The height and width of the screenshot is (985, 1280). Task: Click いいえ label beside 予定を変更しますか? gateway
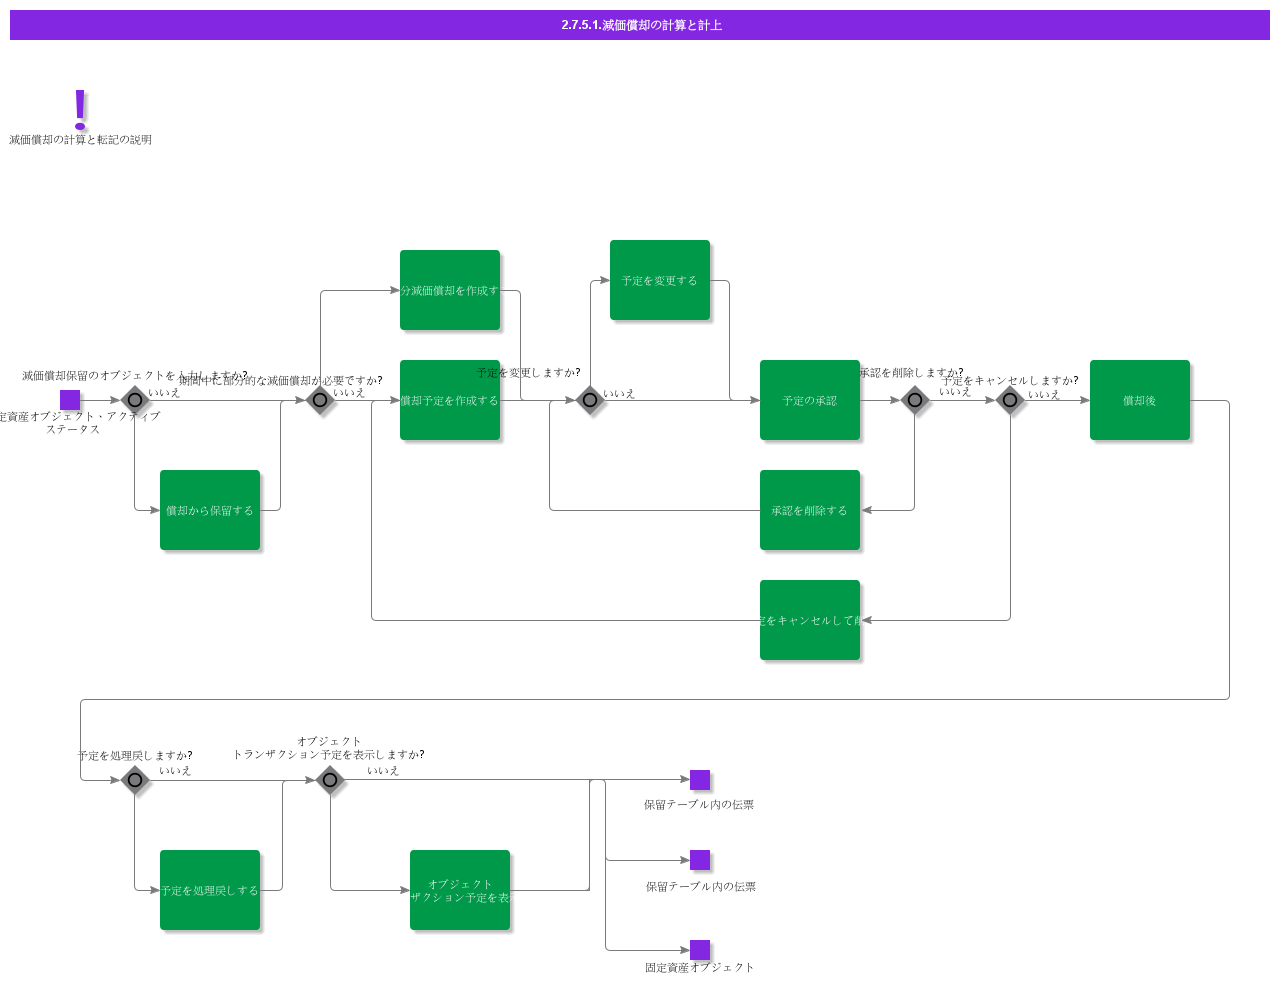tap(619, 394)
